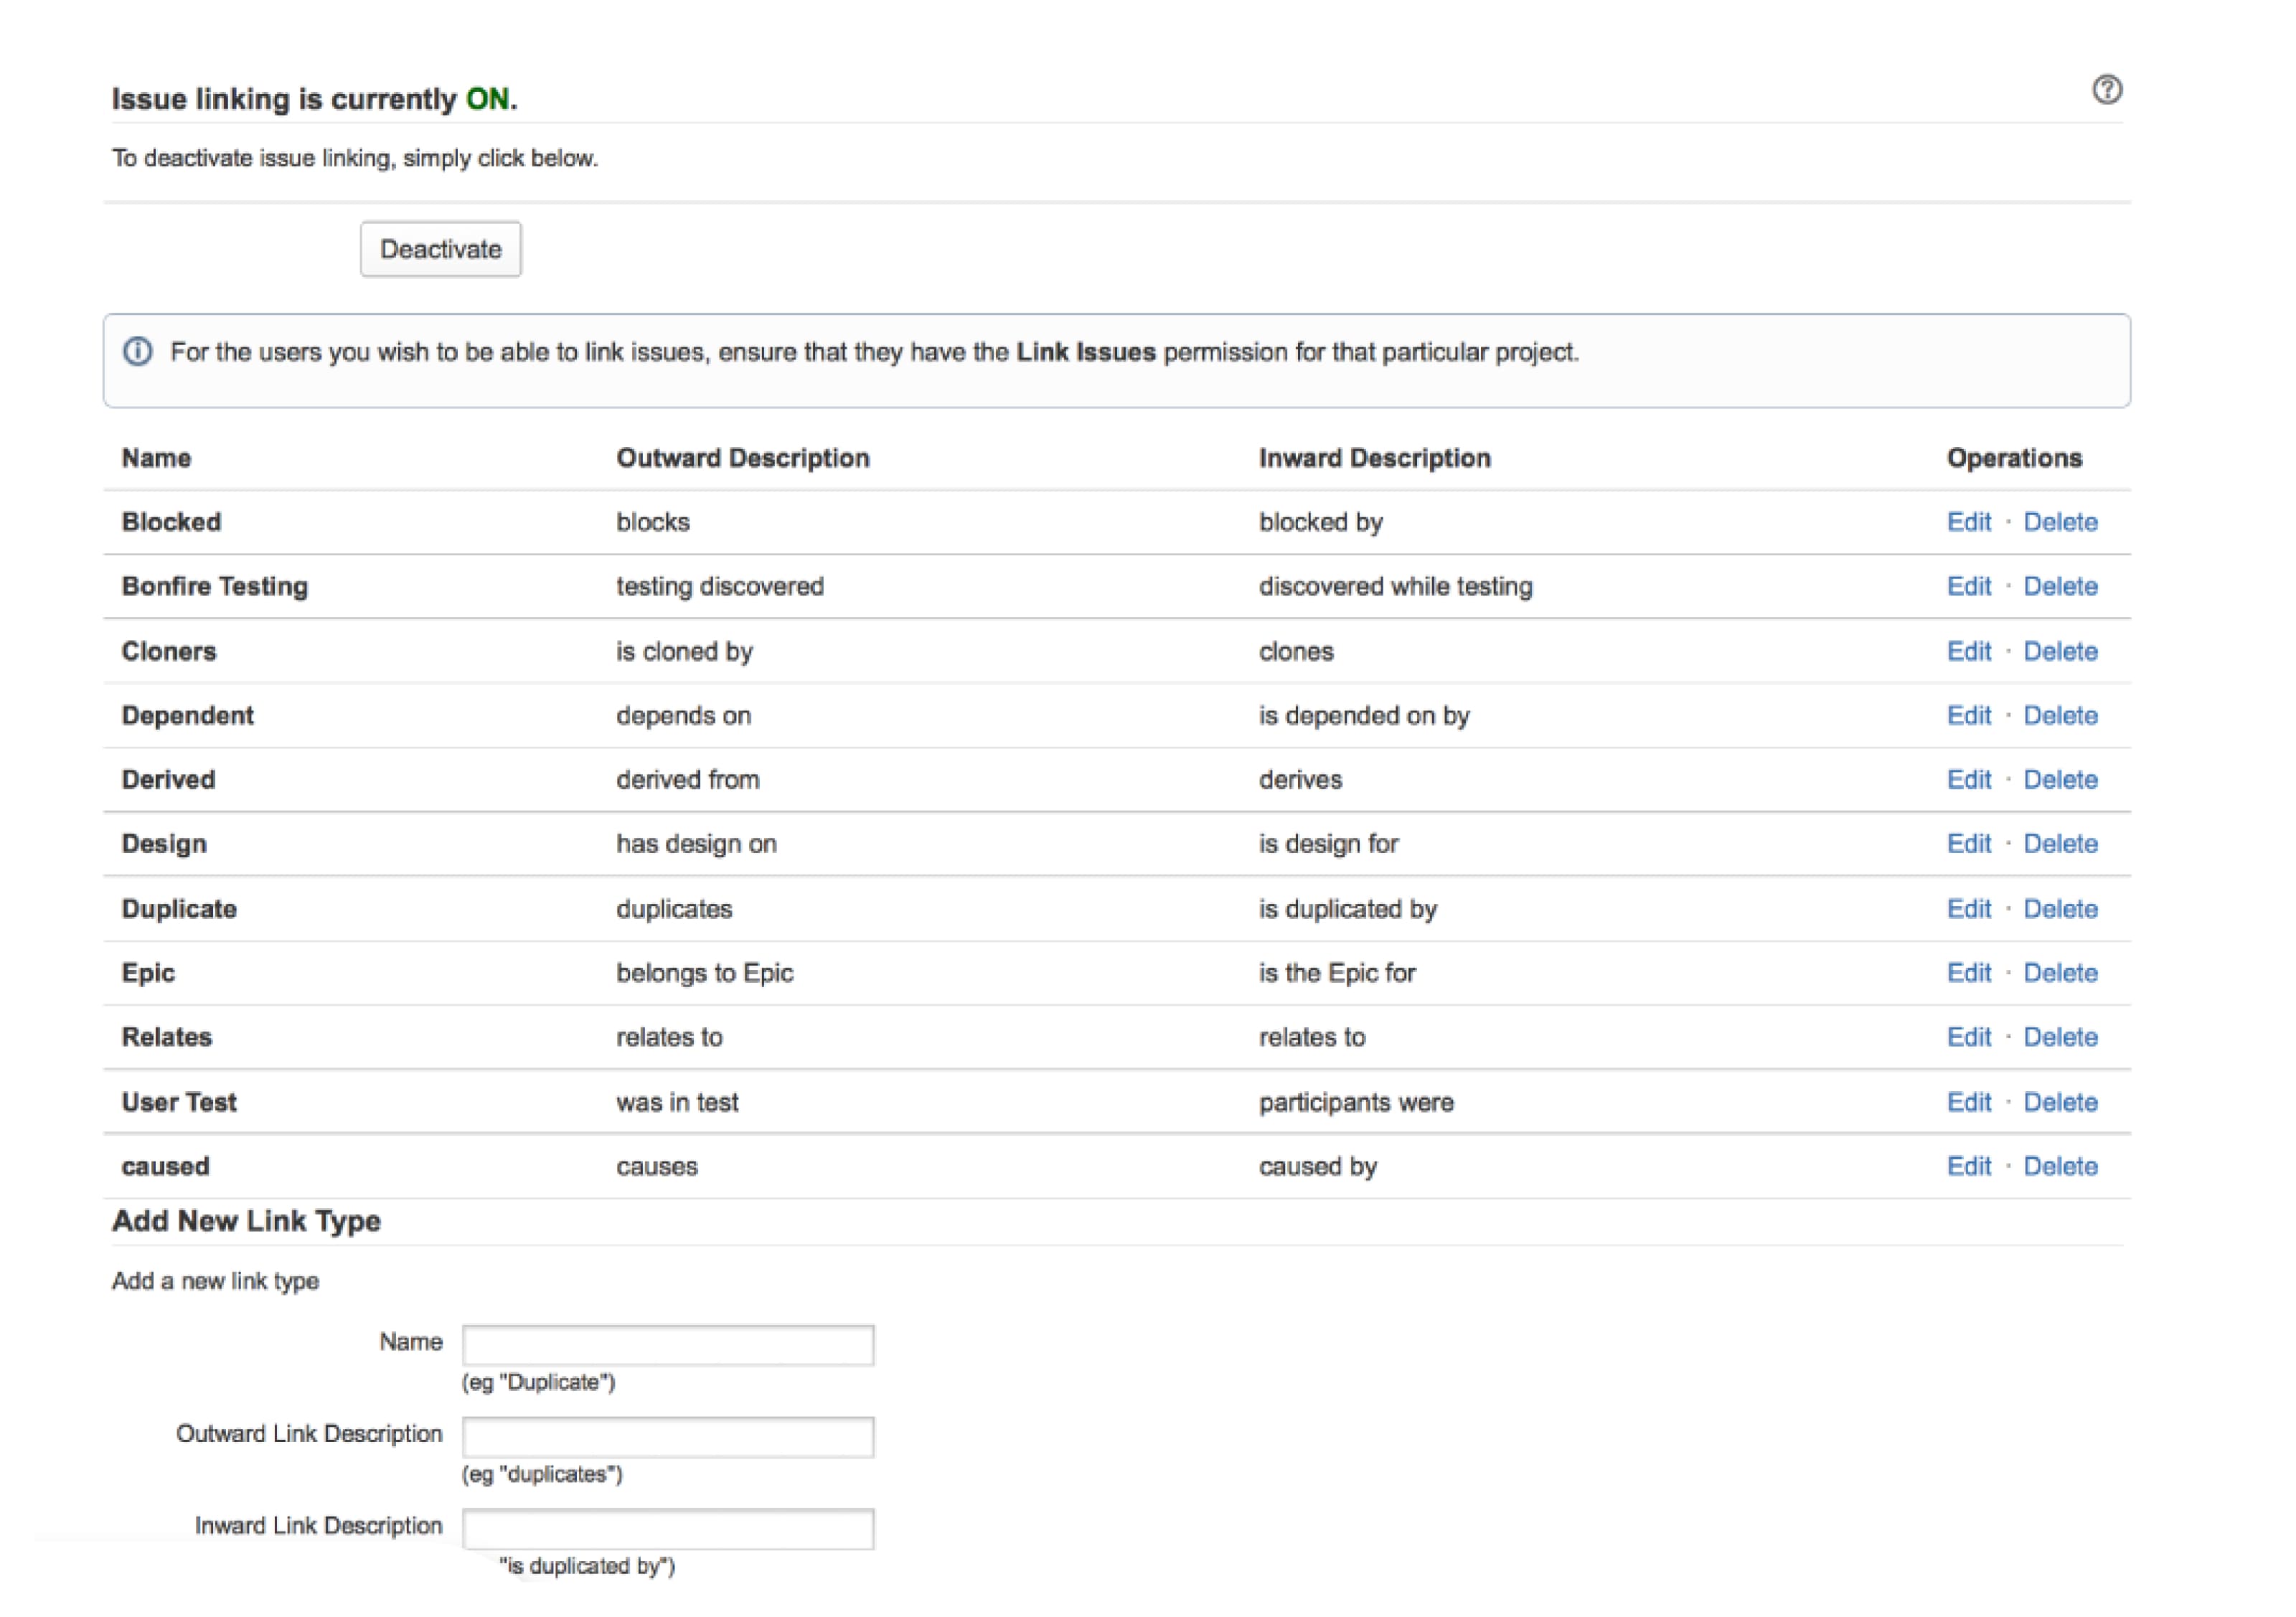Click the 'is duplicated by' inward description cell
The width and height of the screenshot is (2296, 1617).
pos(1347,909)
